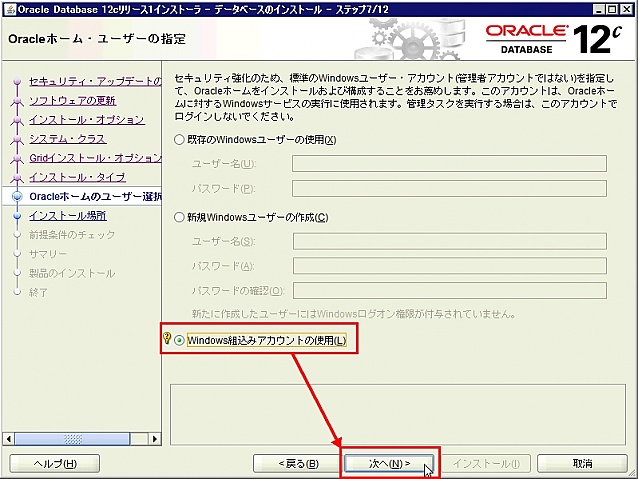The image size is (638, 479).
Task: Click the current step bullet icon beside Oracleホーム
Action: click(x=17, y=197)
